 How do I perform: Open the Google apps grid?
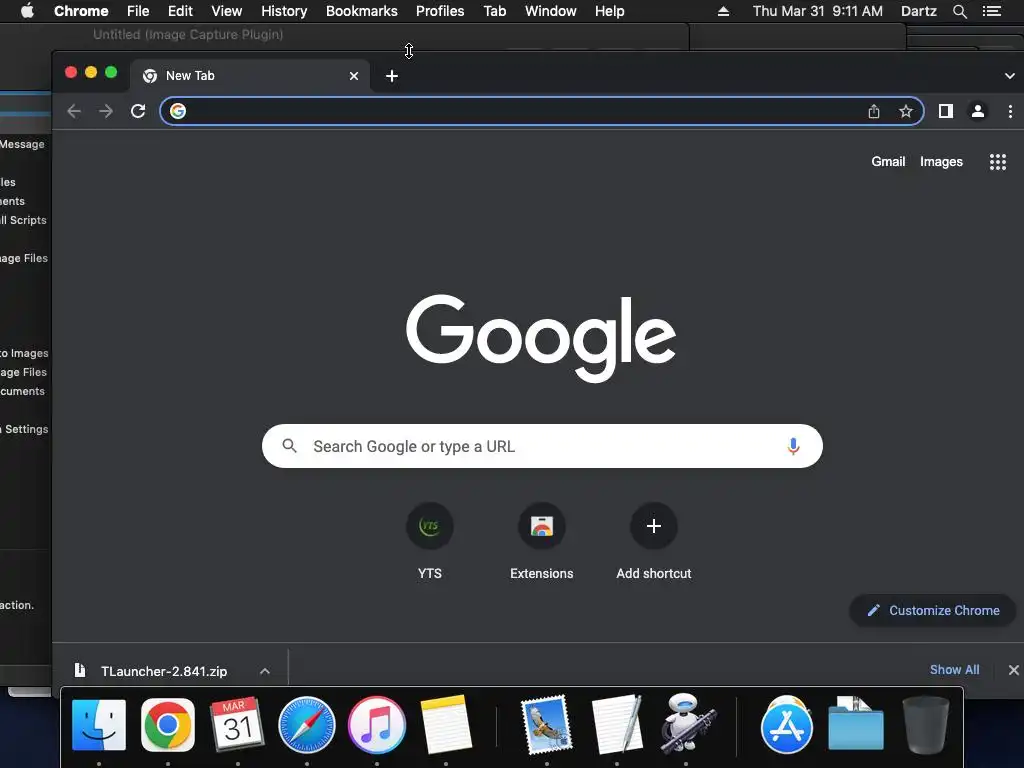[997, 162]
